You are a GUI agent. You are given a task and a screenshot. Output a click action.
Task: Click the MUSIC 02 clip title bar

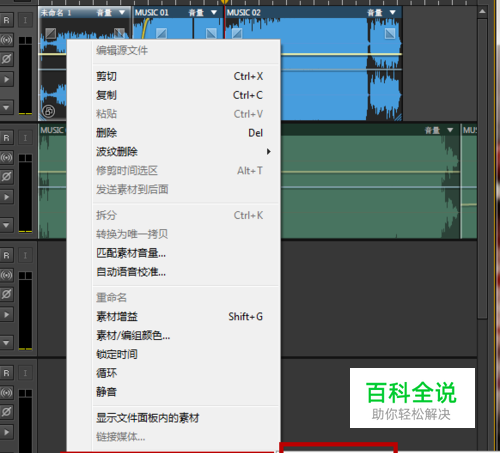pos(313,13)
